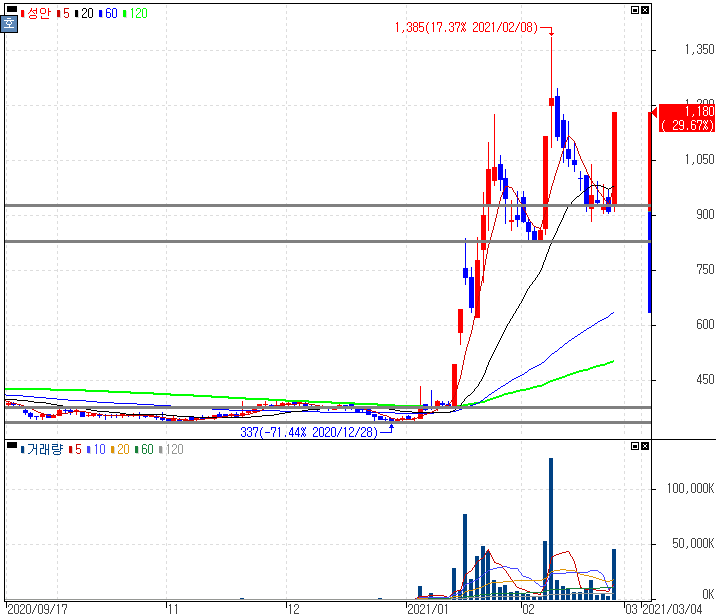Click the 50,000K volume axis label
This screenshot has width=716, height=615.
(693, 543)
